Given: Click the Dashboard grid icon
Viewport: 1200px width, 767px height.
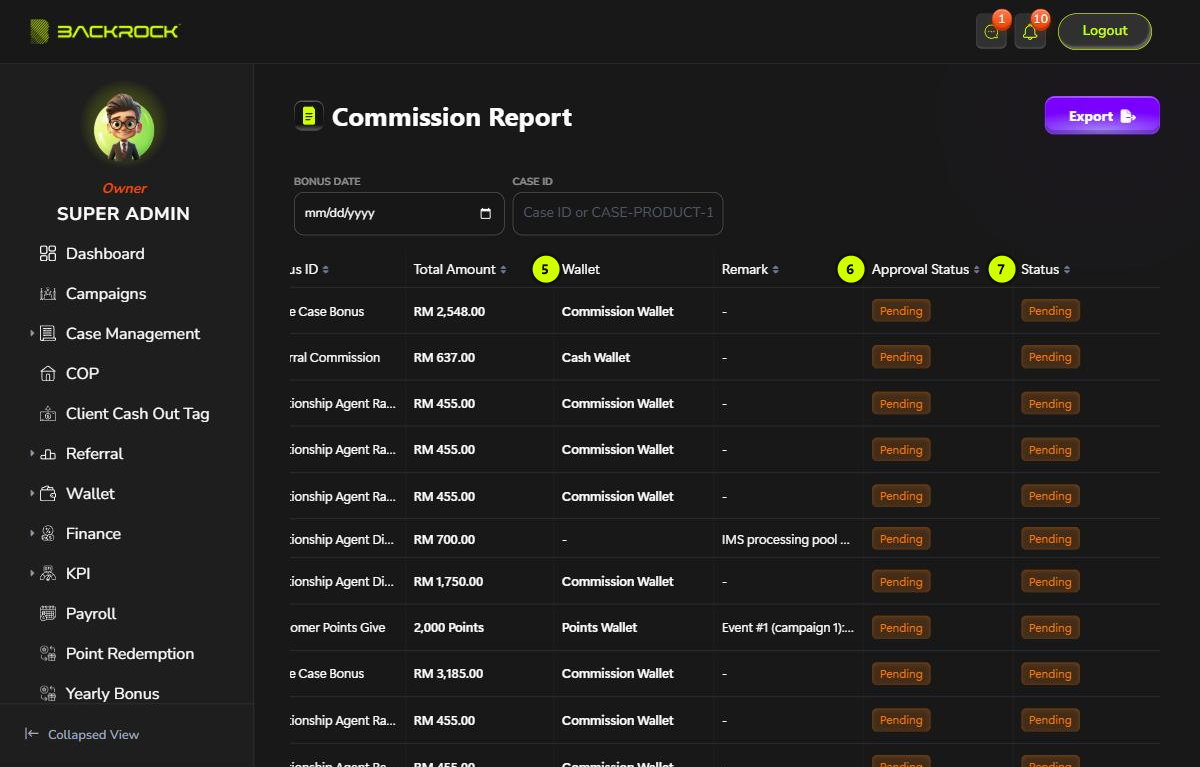Looking at the screenshot, I should (x=47, y=254).
